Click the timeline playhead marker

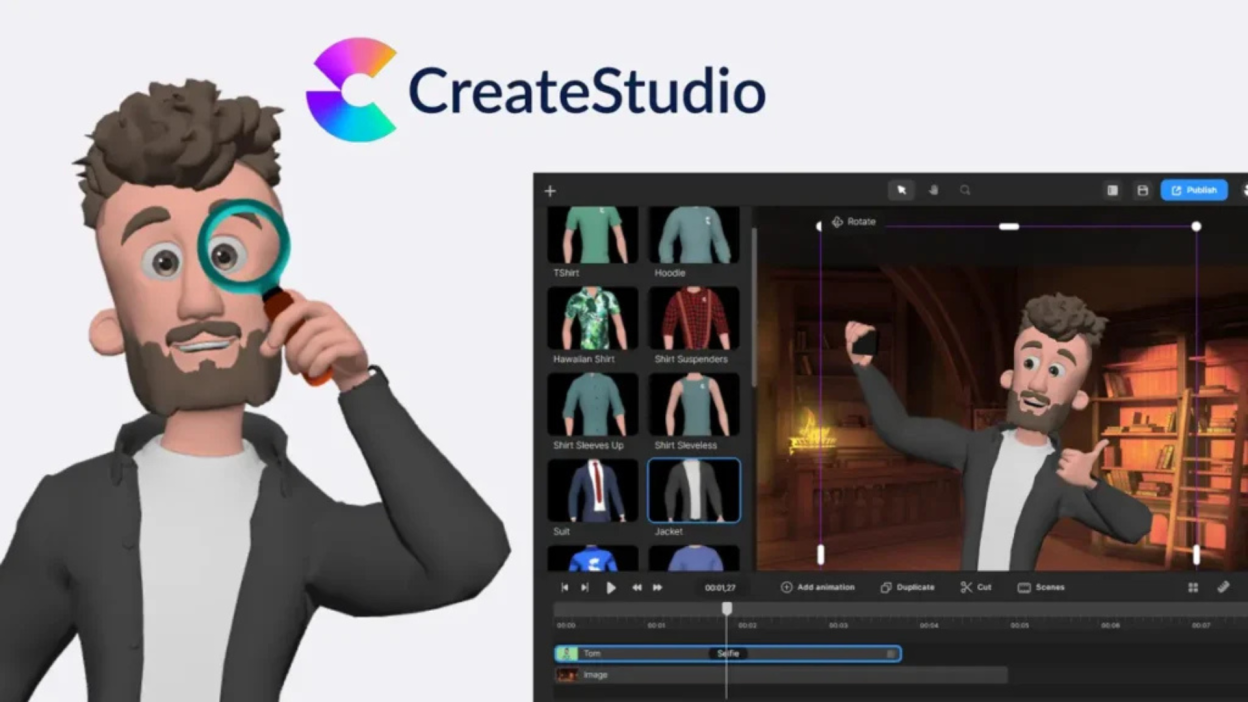(727, 608)
